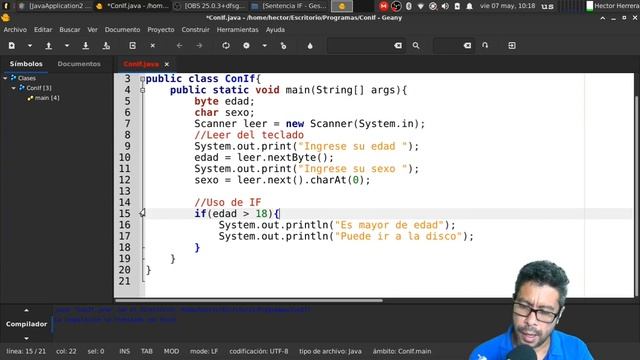Click the Bluetooth tray icon

(x=409, y=6)
